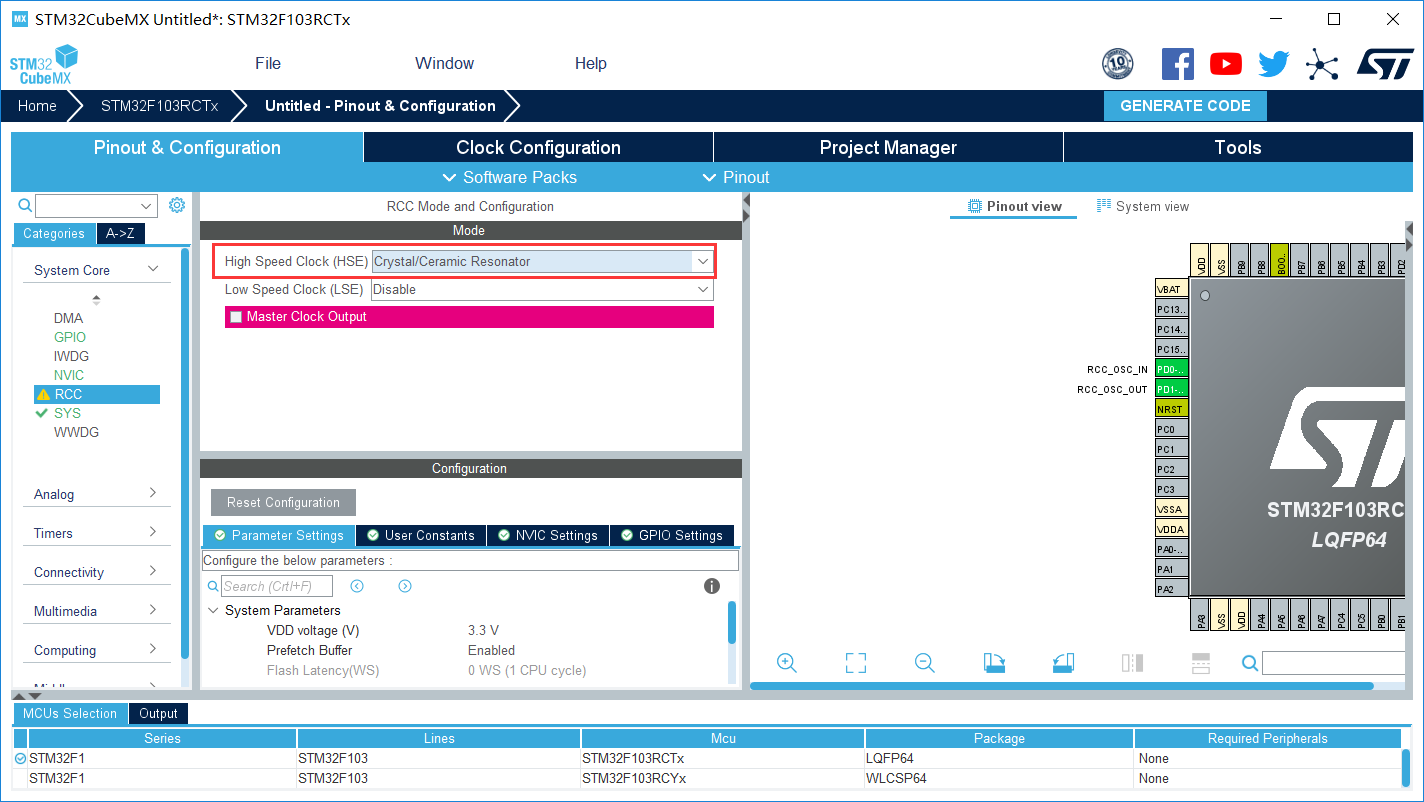Viewport: 1424px width, 802px height.
Task: Fit the chip pinout to screen
Action: (855, 663)
